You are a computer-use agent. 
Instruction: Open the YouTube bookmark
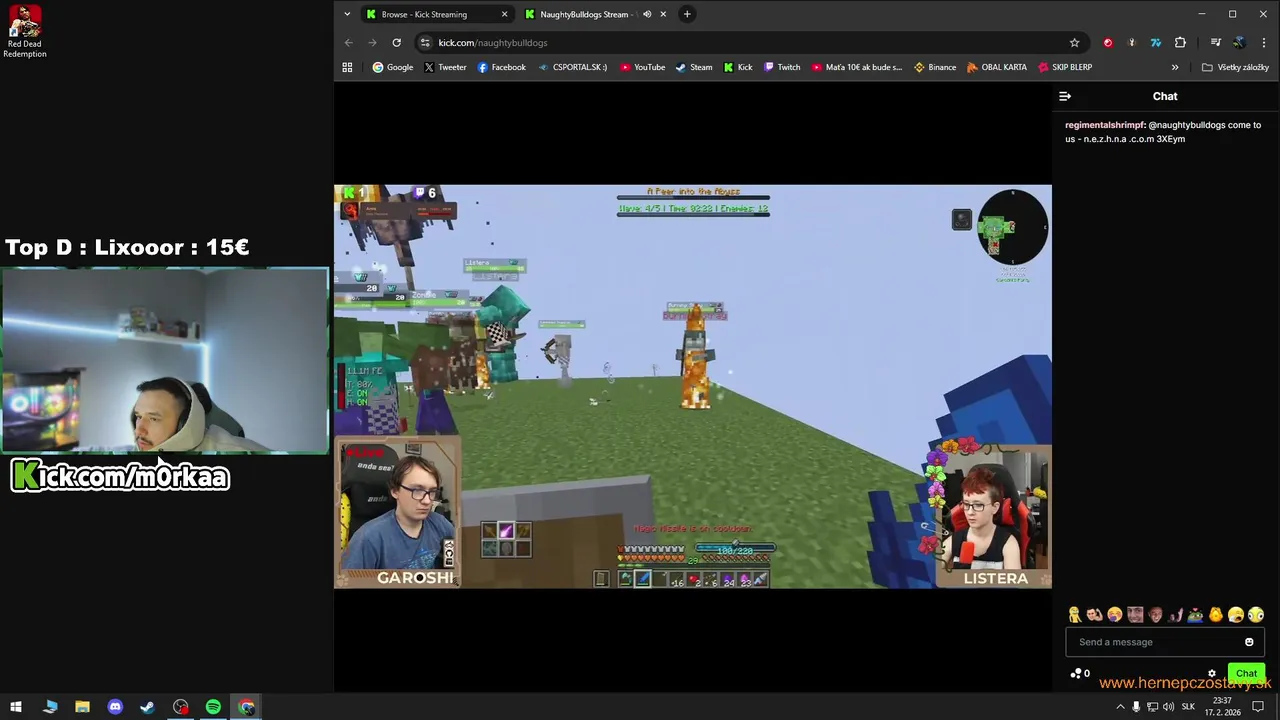tap(642, 67)
